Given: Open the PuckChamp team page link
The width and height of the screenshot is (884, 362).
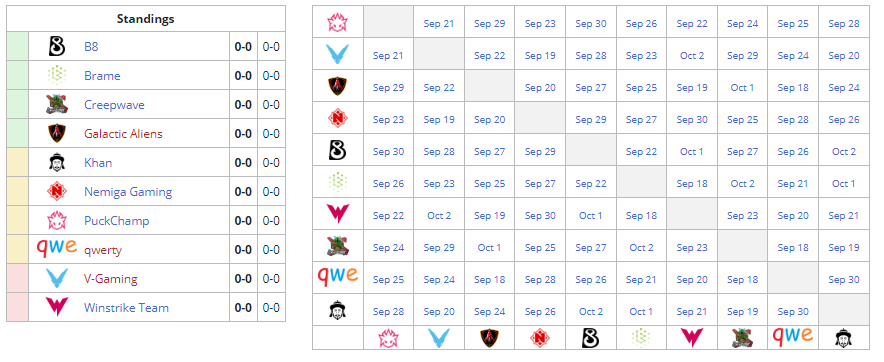Looking at the screenshot, I should 117,220.
